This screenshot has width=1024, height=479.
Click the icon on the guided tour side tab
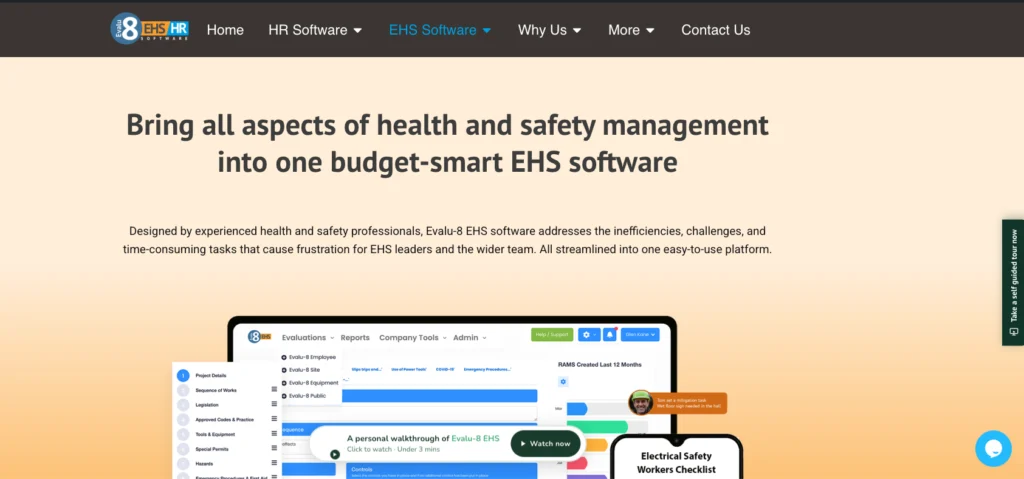point(1014,332)
